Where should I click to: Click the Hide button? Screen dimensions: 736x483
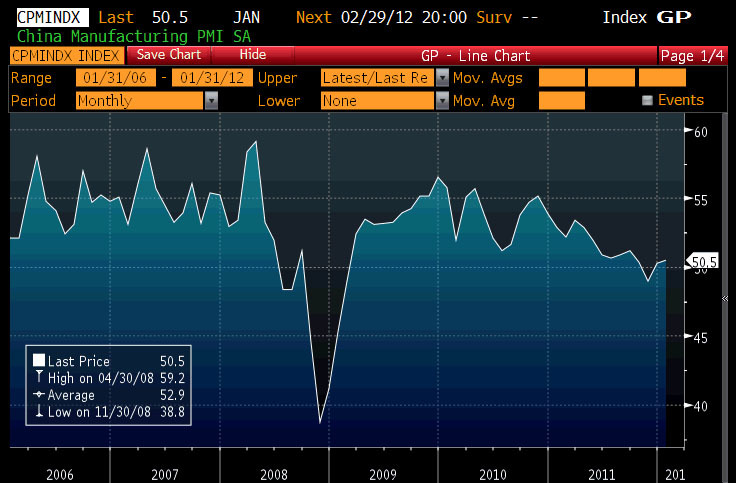pos(253,55)
